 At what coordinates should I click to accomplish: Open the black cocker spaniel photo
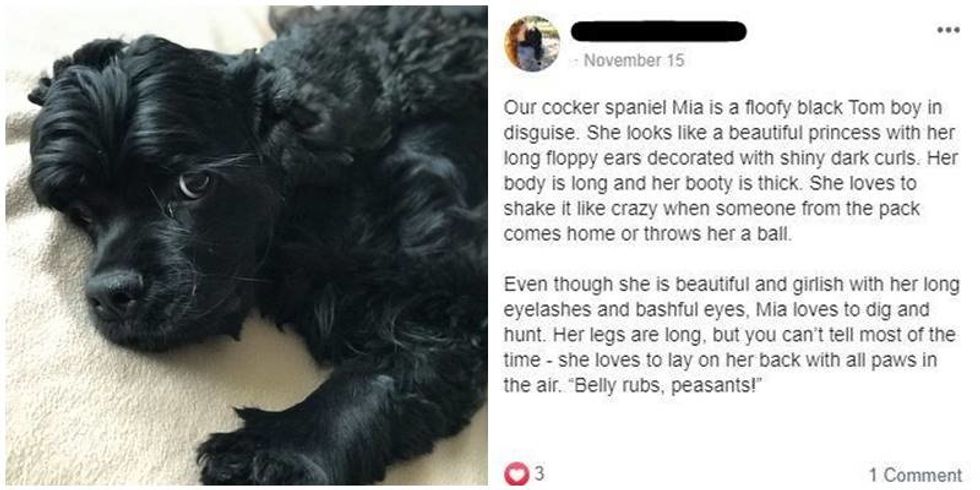246,245
